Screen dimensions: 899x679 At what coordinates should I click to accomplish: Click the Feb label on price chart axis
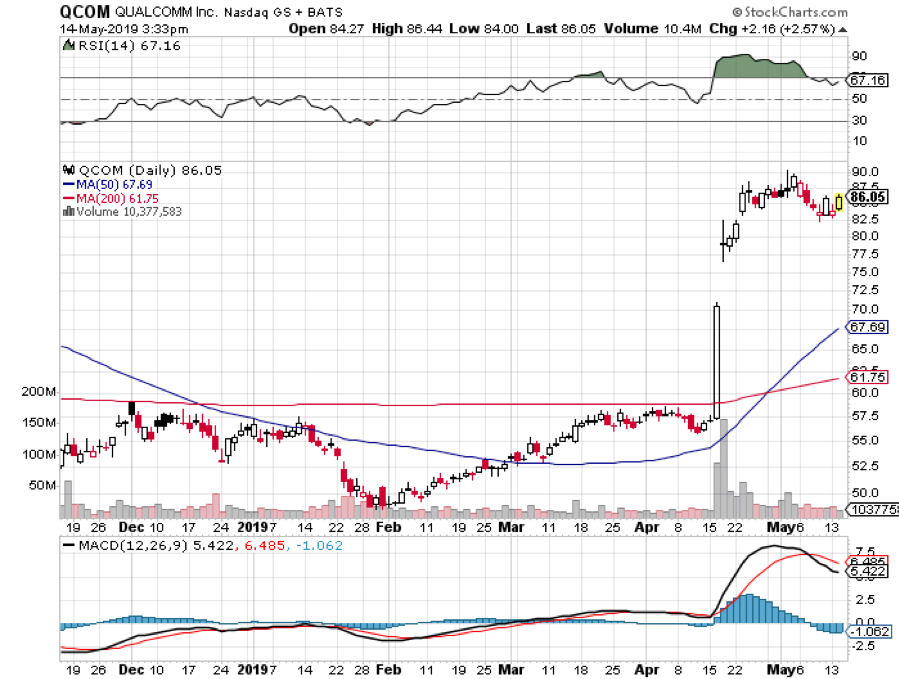pos(389,527)
